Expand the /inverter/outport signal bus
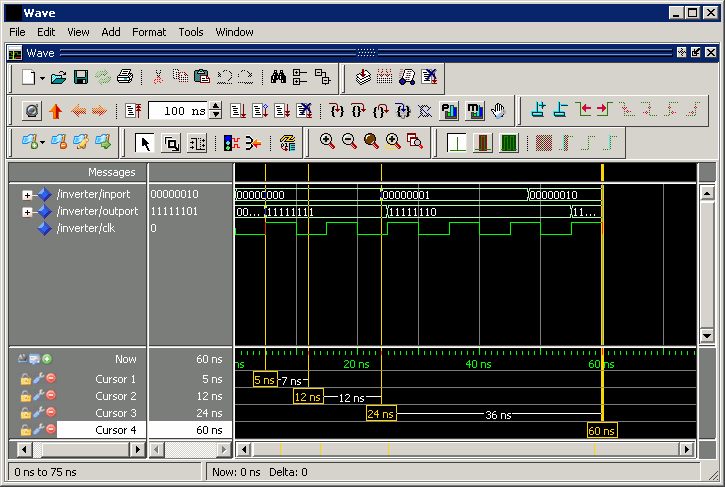 pyautogui.click(x=27, y=212)
